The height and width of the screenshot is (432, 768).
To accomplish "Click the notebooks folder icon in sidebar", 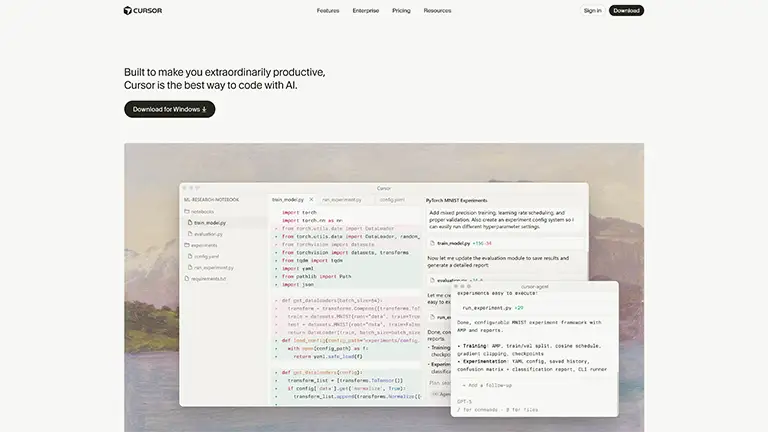I will coord(187,211).
